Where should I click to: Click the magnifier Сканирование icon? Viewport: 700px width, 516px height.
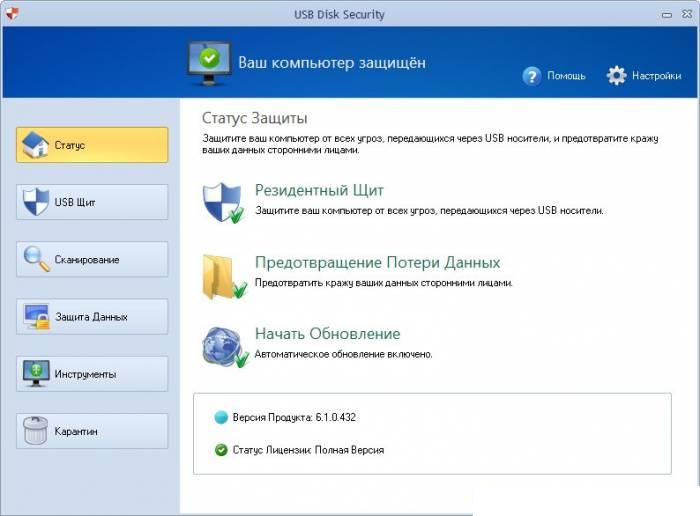(x=35, y=259)
